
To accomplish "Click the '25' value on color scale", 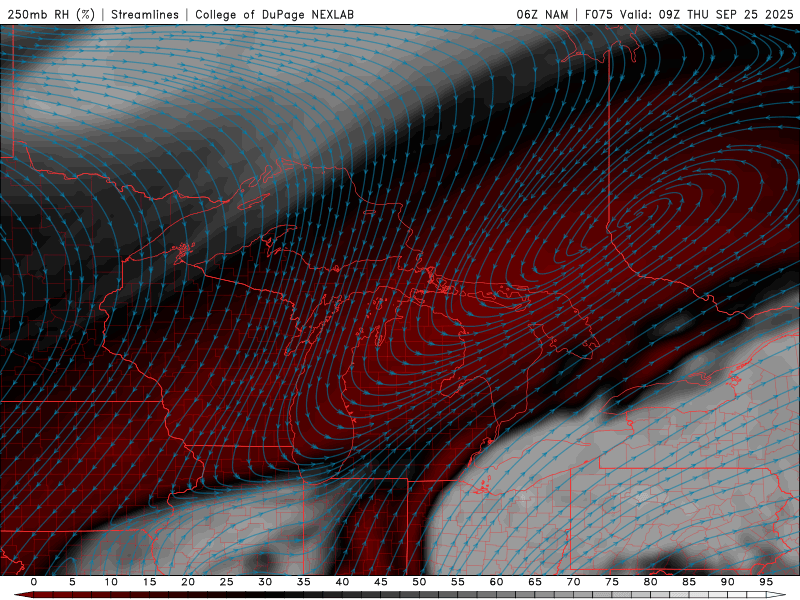I will tap(227, 582).
